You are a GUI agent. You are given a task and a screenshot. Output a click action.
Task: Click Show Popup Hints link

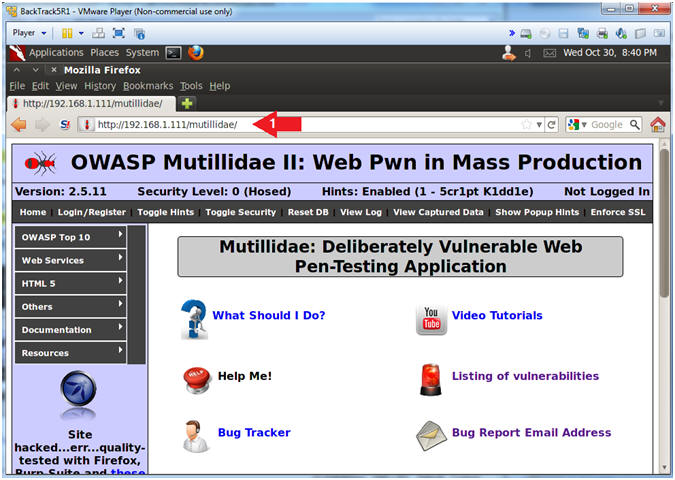click(x=537, y=212)
